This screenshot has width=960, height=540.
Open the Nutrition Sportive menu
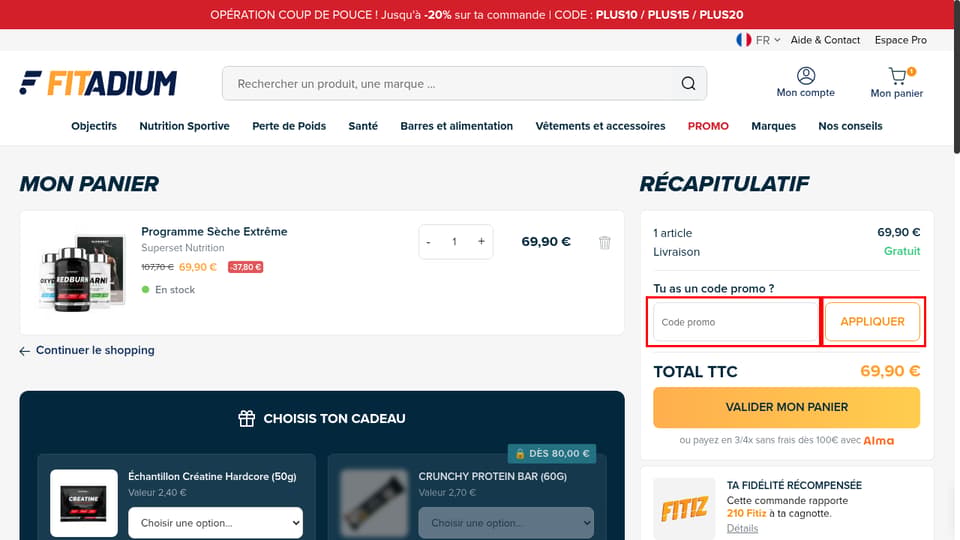coord(184,126)
